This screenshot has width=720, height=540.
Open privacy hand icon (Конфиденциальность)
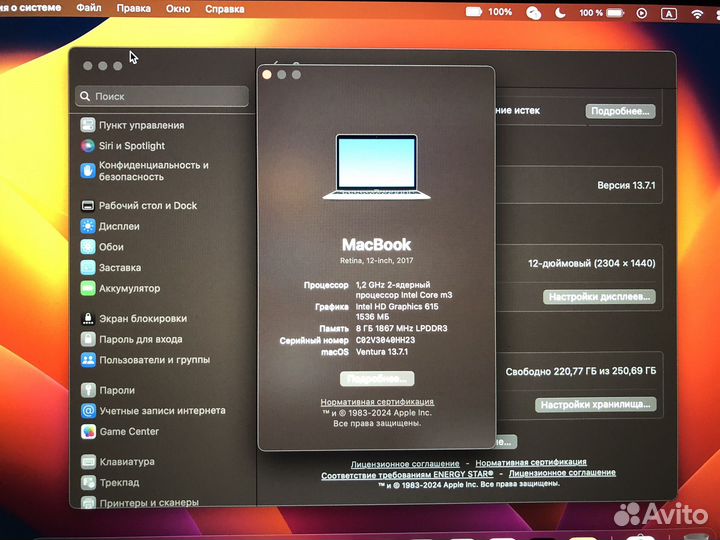88,171
